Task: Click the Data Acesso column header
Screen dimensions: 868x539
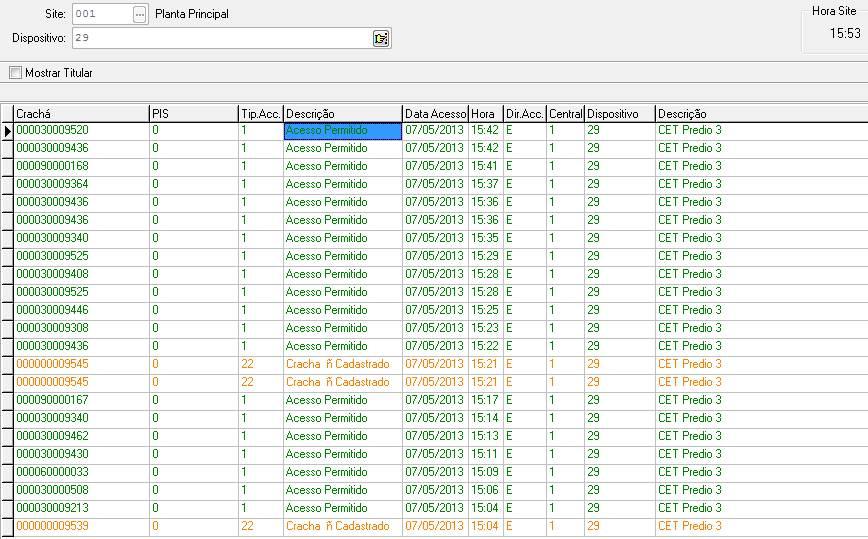Action: (x=436, y=113)
